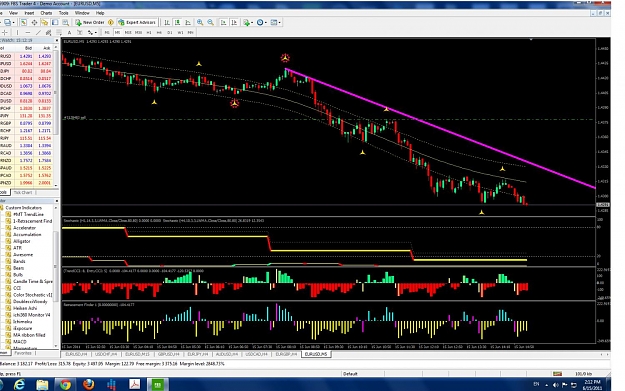
Task: Switch to the EURUSD,H4 chart tab
Action: click(77, 354)
